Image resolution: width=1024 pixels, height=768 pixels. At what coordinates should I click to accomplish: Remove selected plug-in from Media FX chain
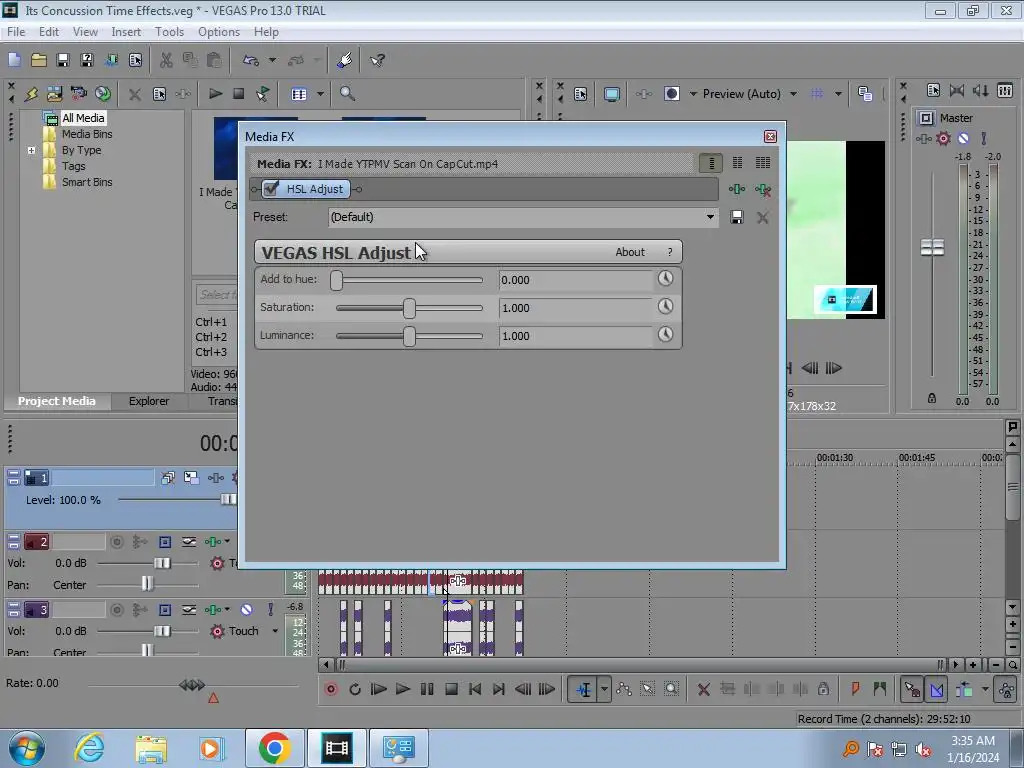tap(763, 189)
